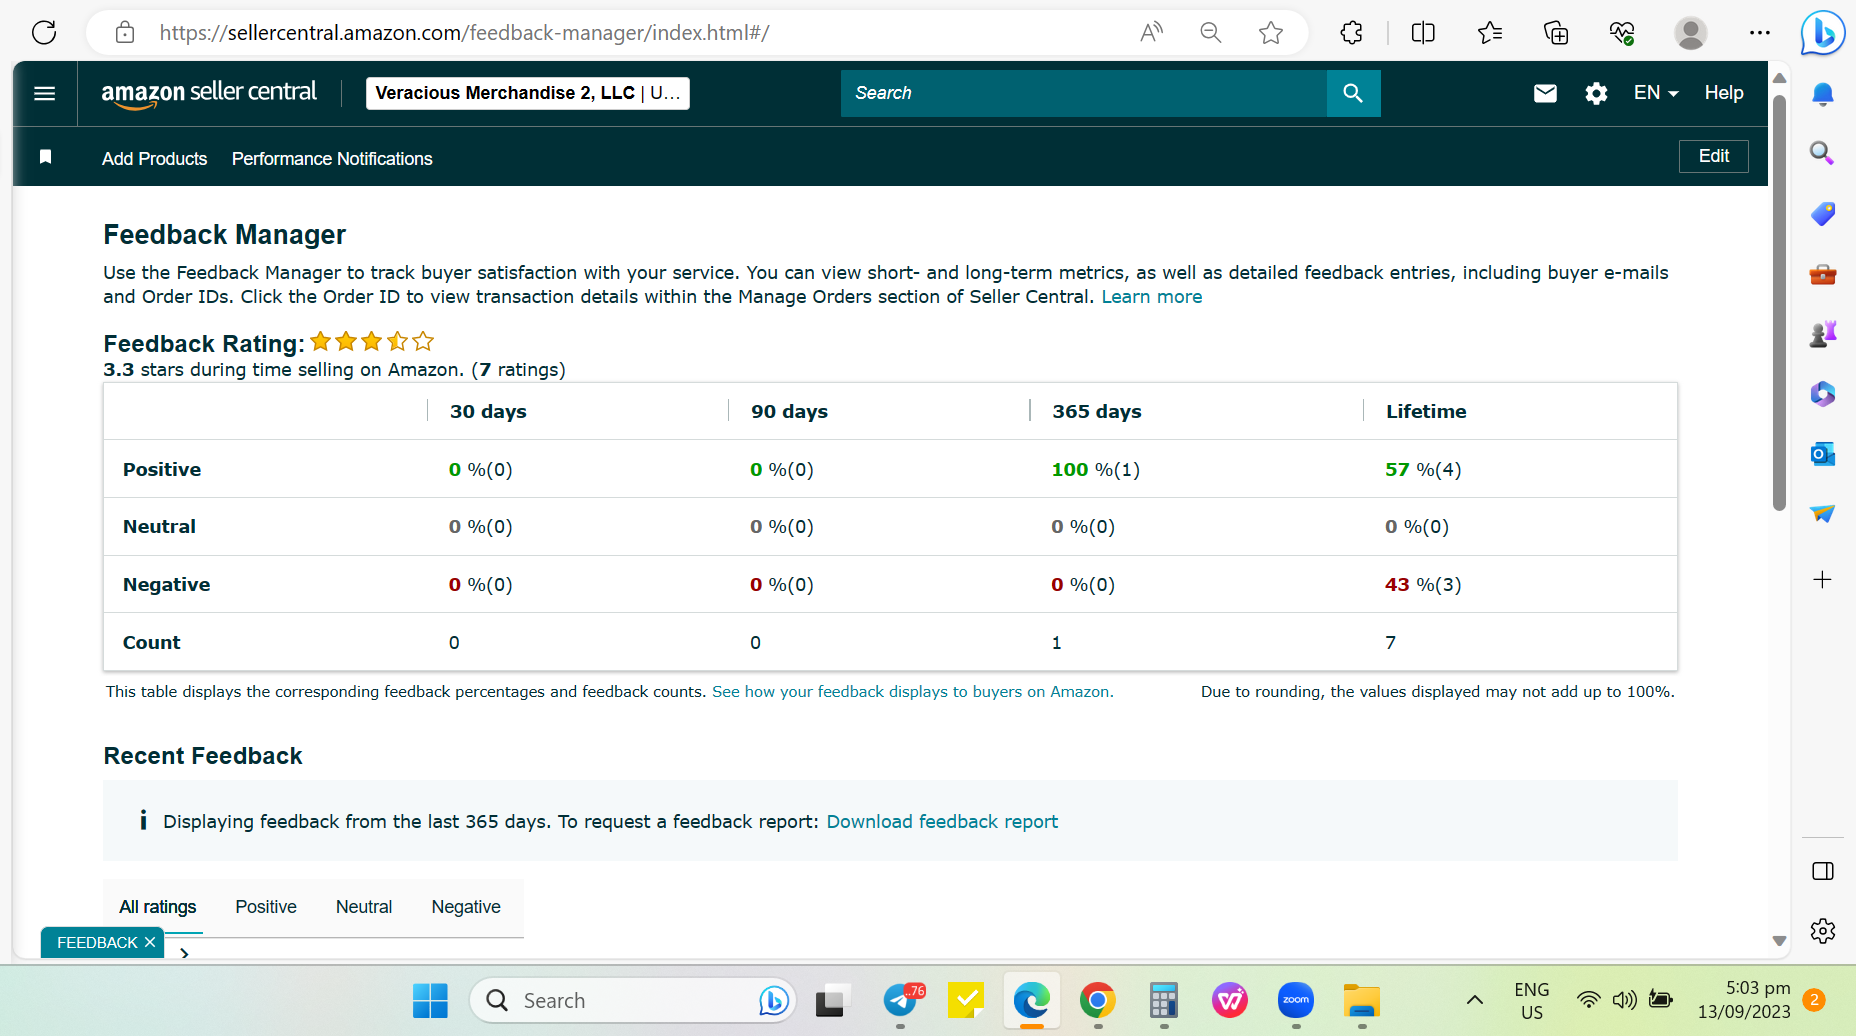Image resolution: width=1856 pixels, height=1036 pixels.
Task: Open the Learn more link
Action: [1152, 297]
